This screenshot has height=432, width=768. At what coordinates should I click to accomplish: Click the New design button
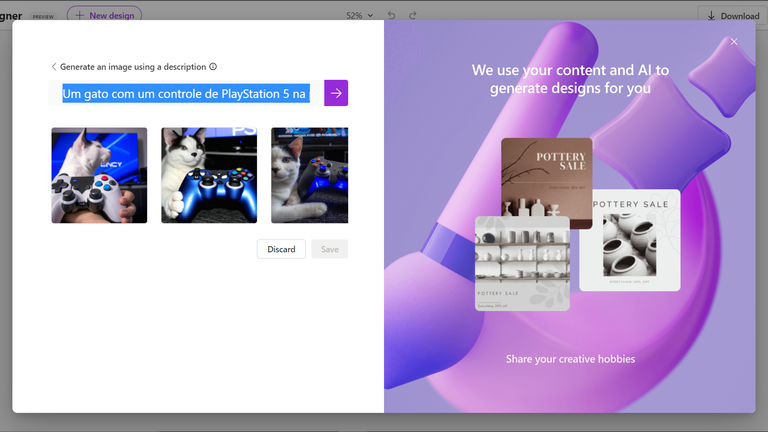click(104, 15)
